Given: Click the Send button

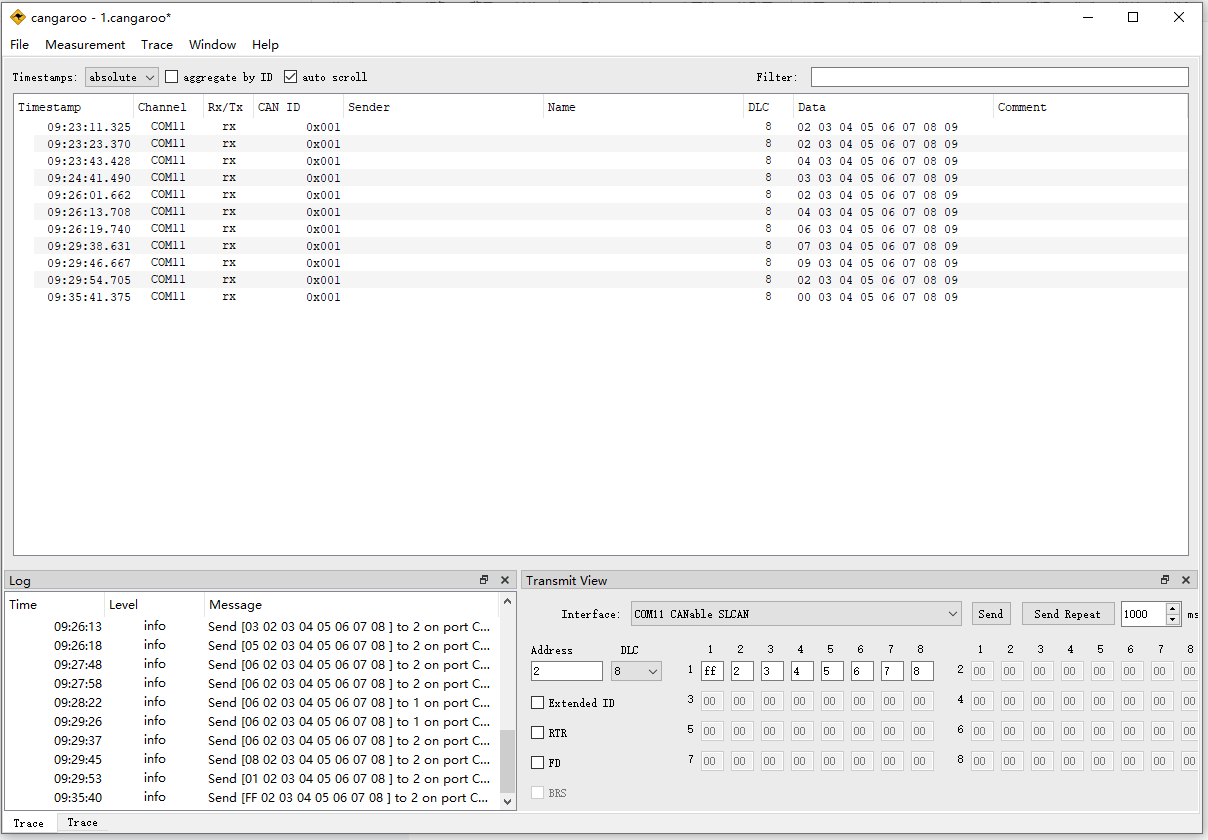Looking at the screenshot, I should coord(991,614).
